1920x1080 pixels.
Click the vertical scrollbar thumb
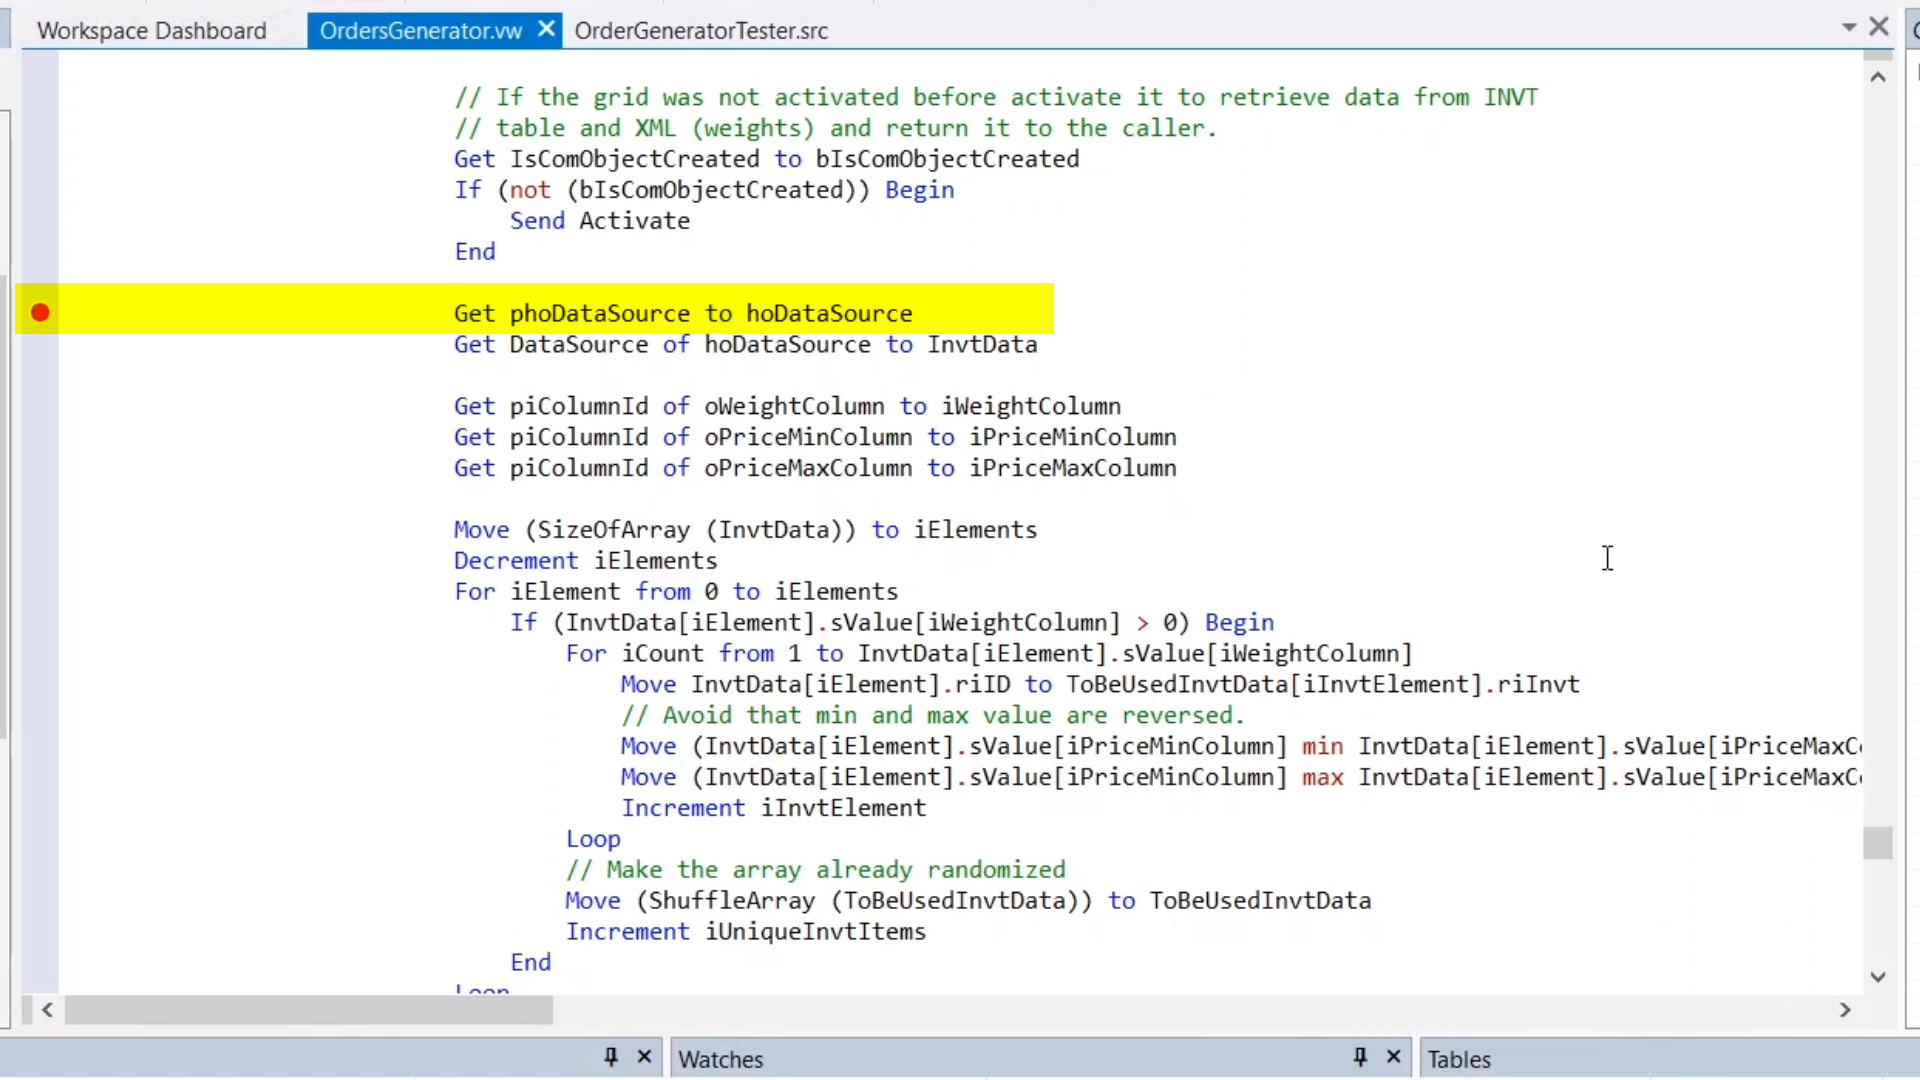tap(1878, 843)
